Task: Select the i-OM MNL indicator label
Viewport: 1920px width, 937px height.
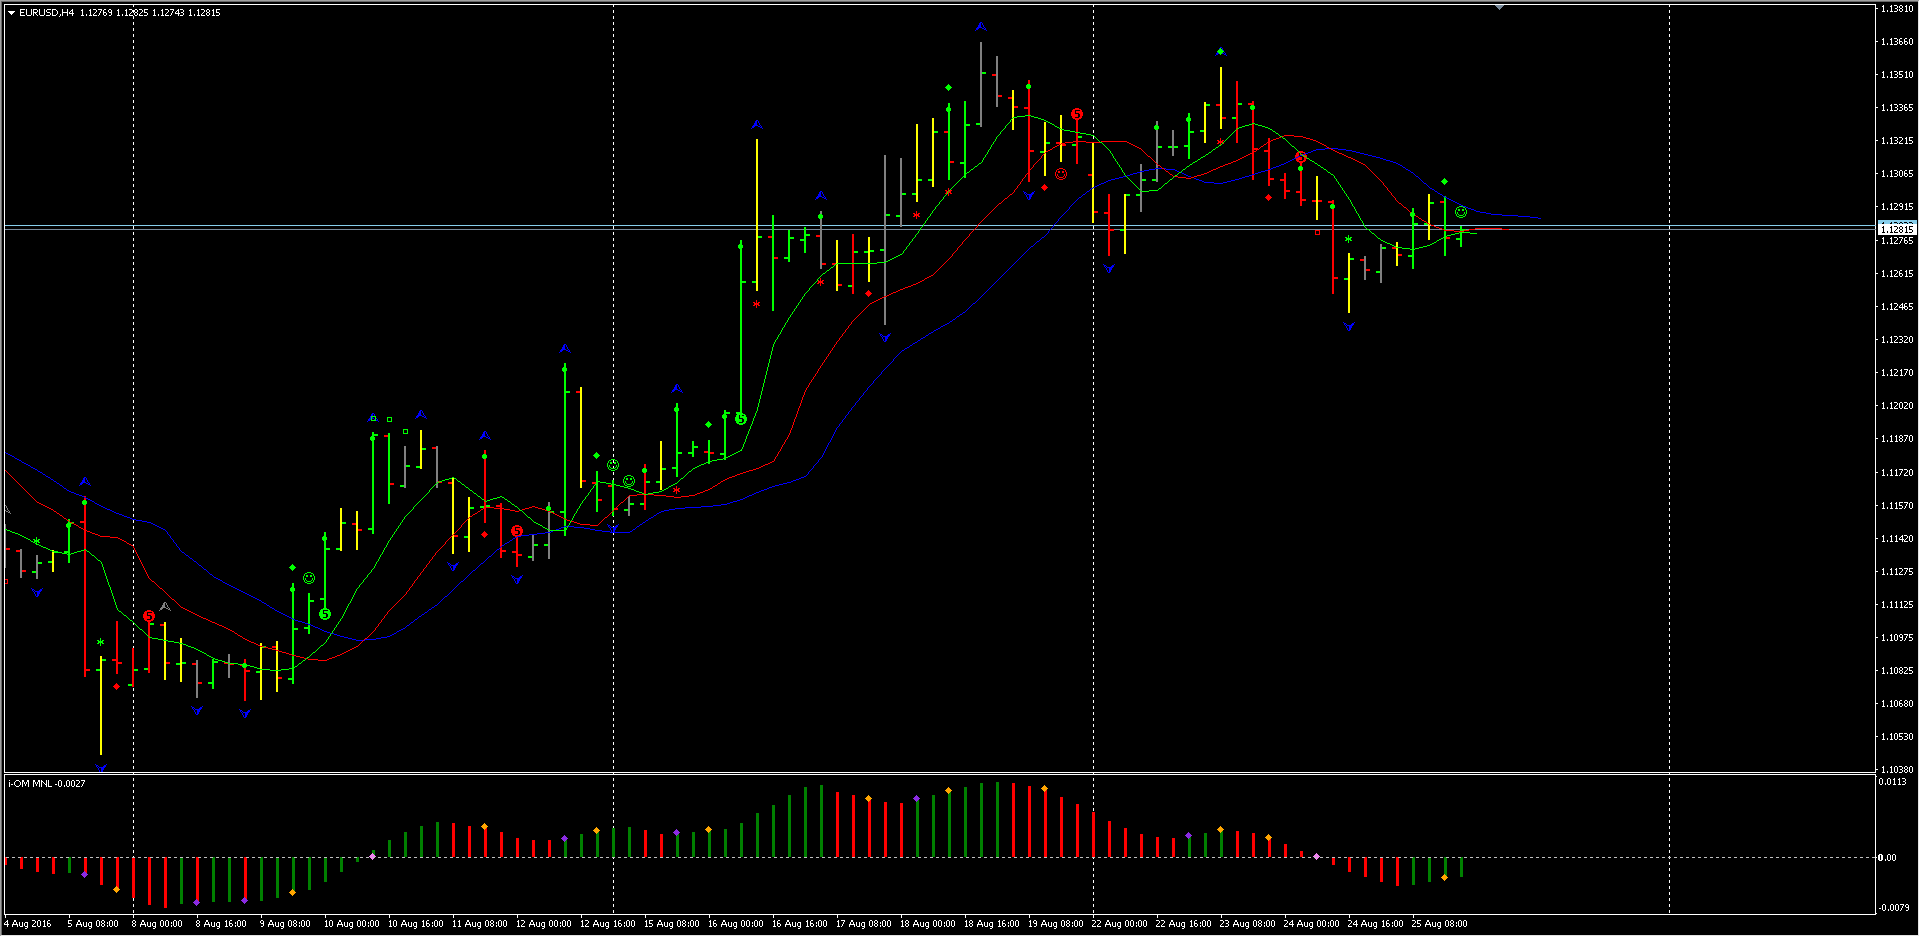Action: coord(47,783)
